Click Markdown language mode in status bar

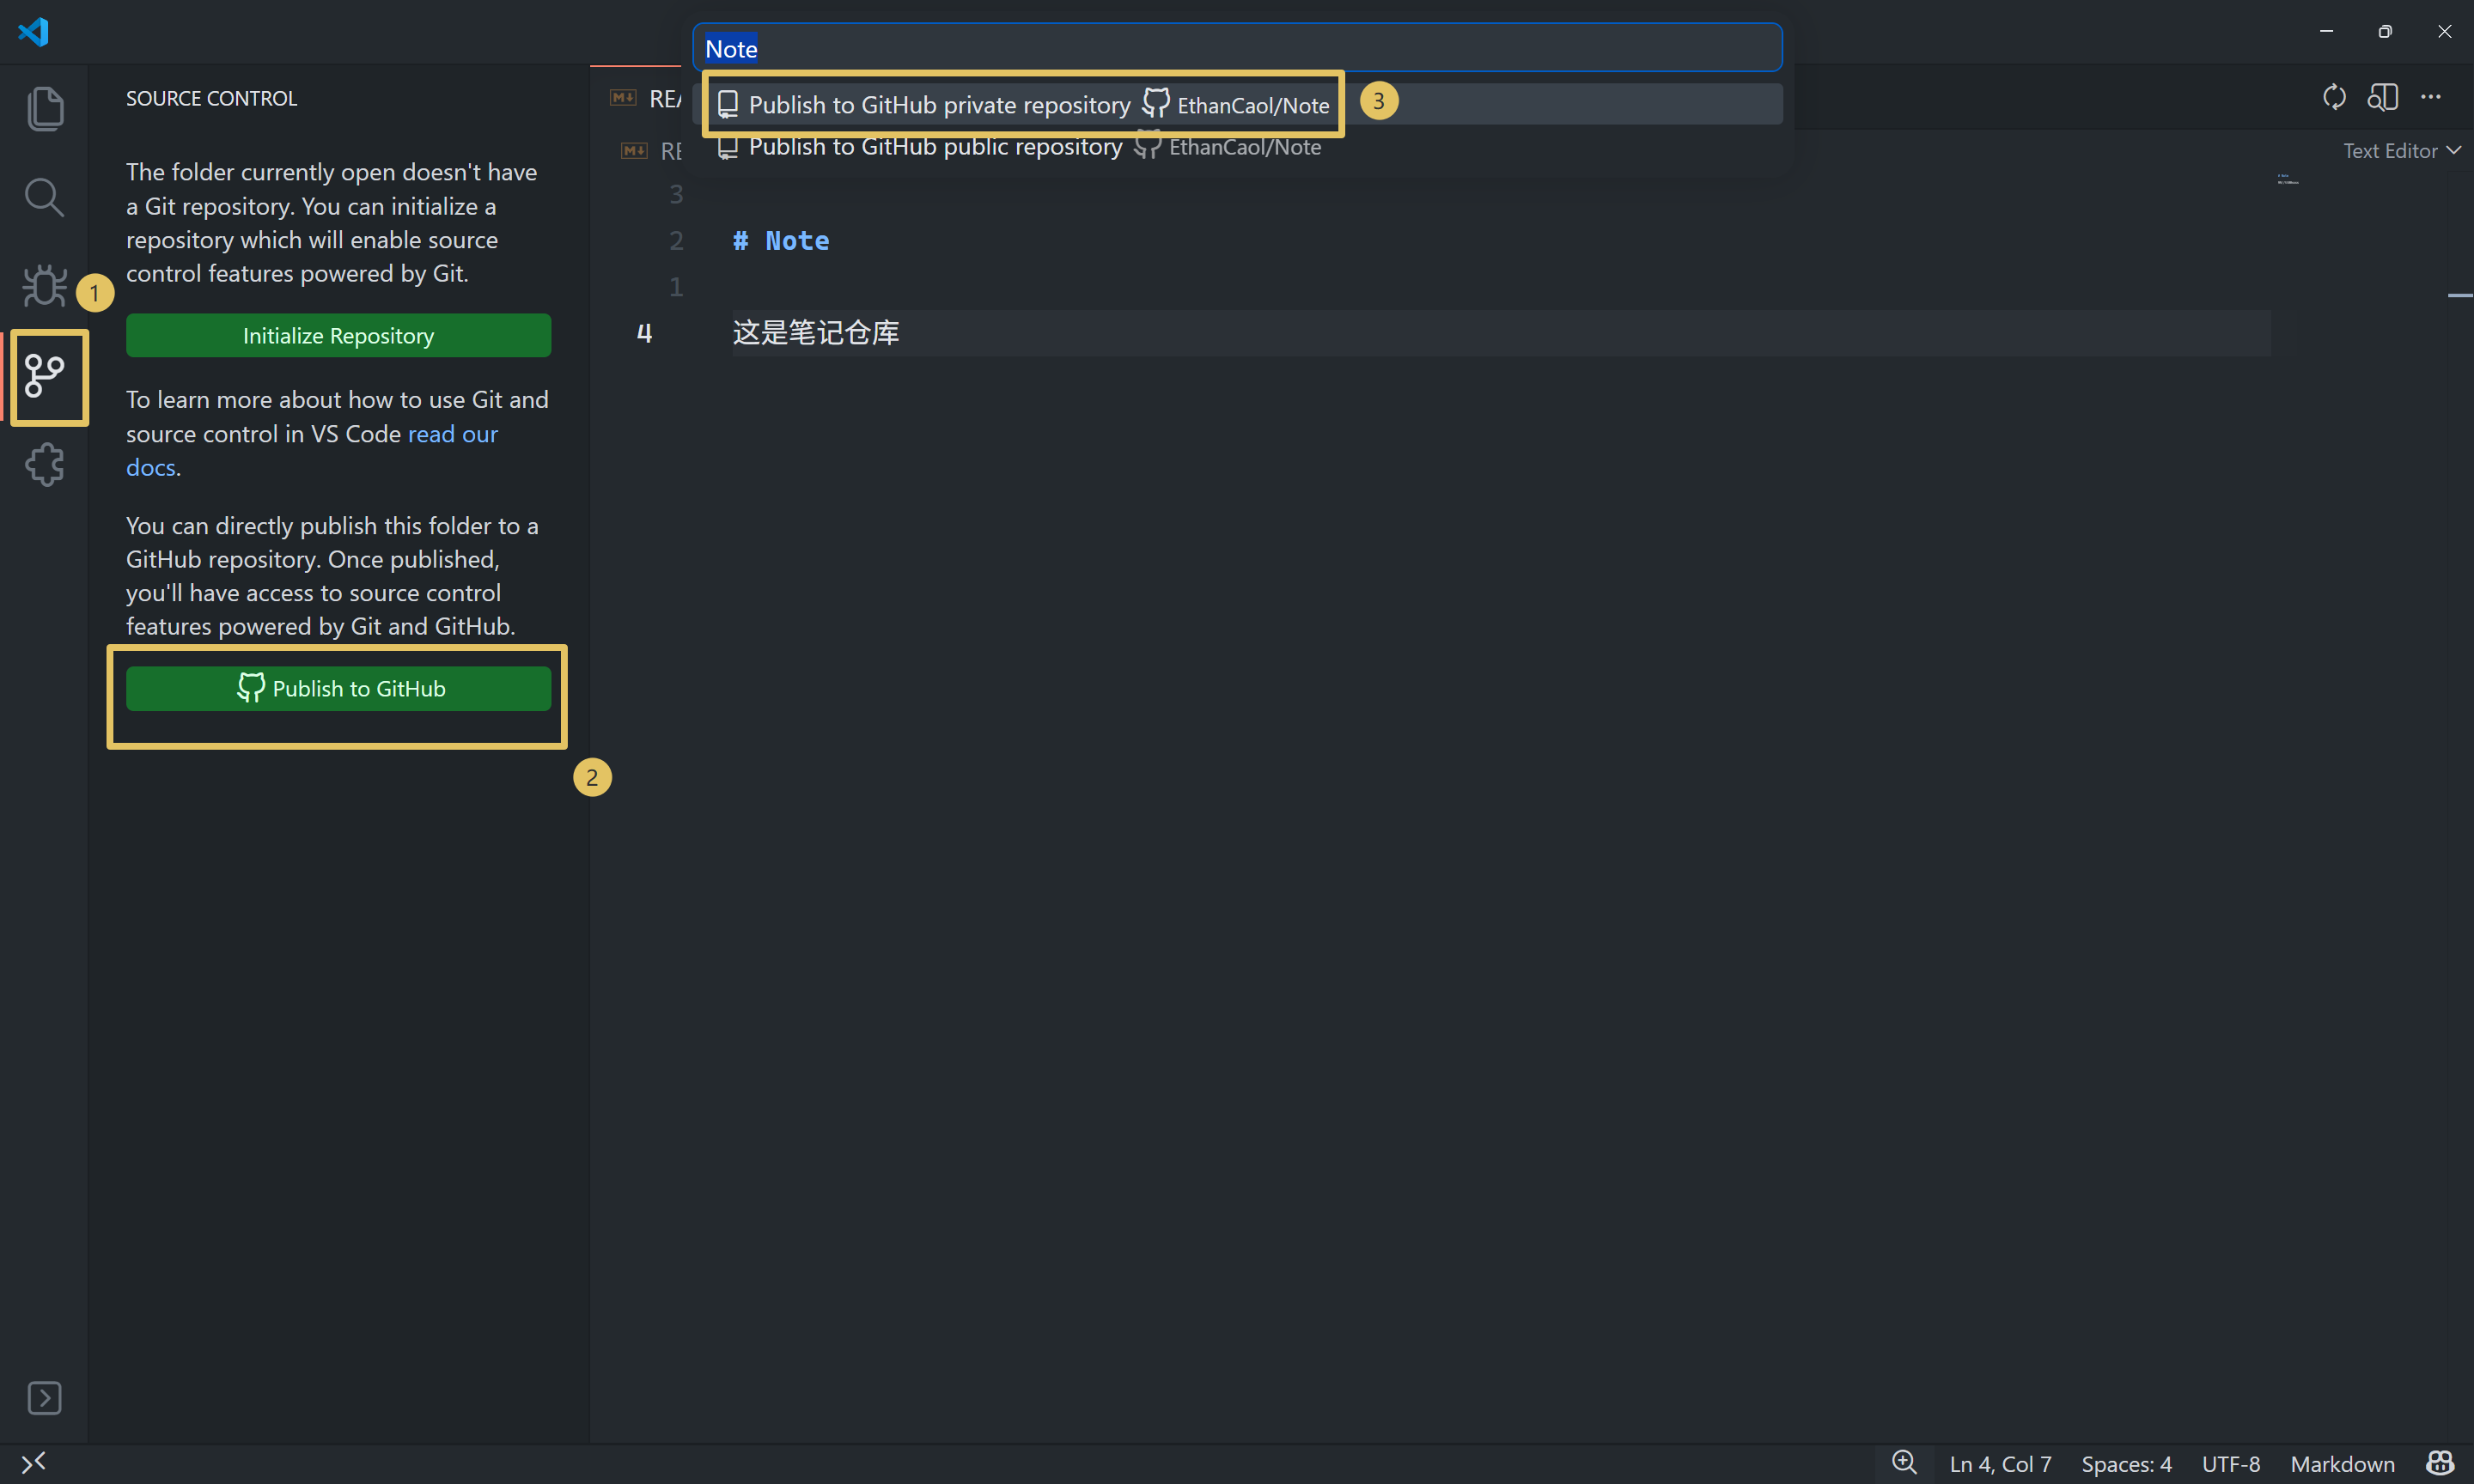pos(2342,1463)
